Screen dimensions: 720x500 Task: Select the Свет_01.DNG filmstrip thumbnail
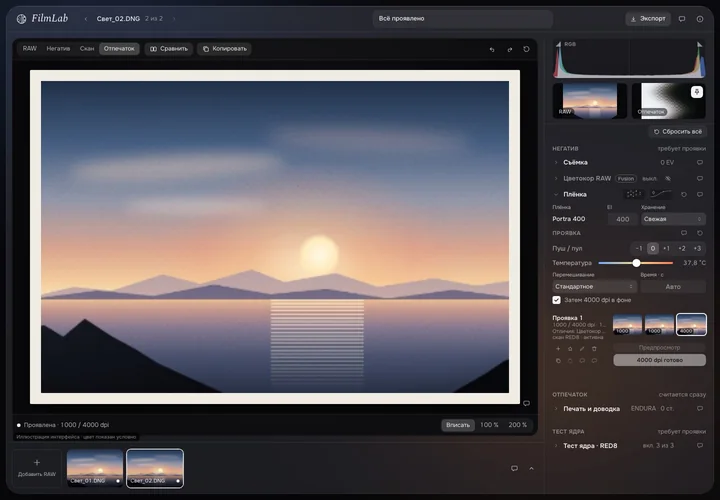[95, 468]
